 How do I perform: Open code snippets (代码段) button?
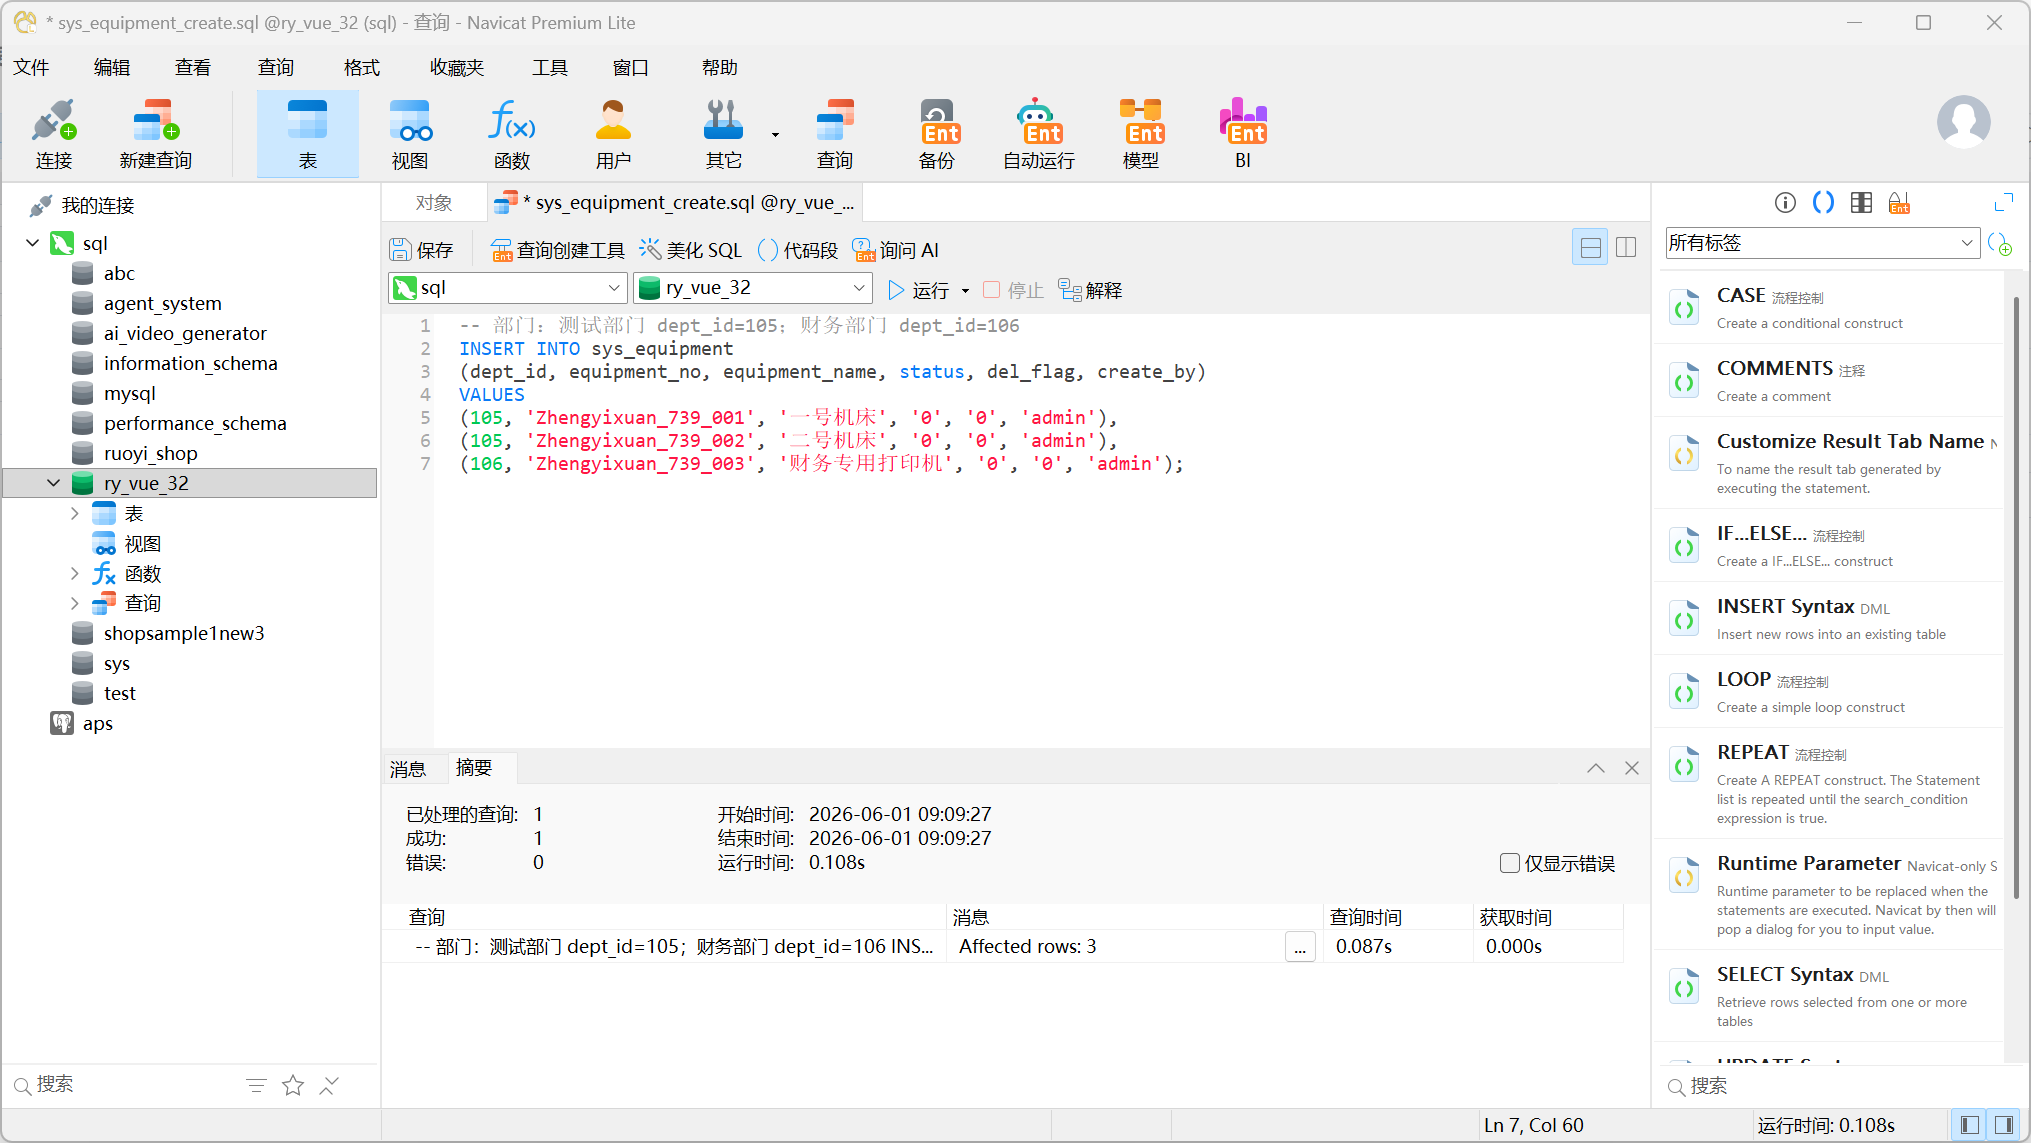[x=798, y=250]
